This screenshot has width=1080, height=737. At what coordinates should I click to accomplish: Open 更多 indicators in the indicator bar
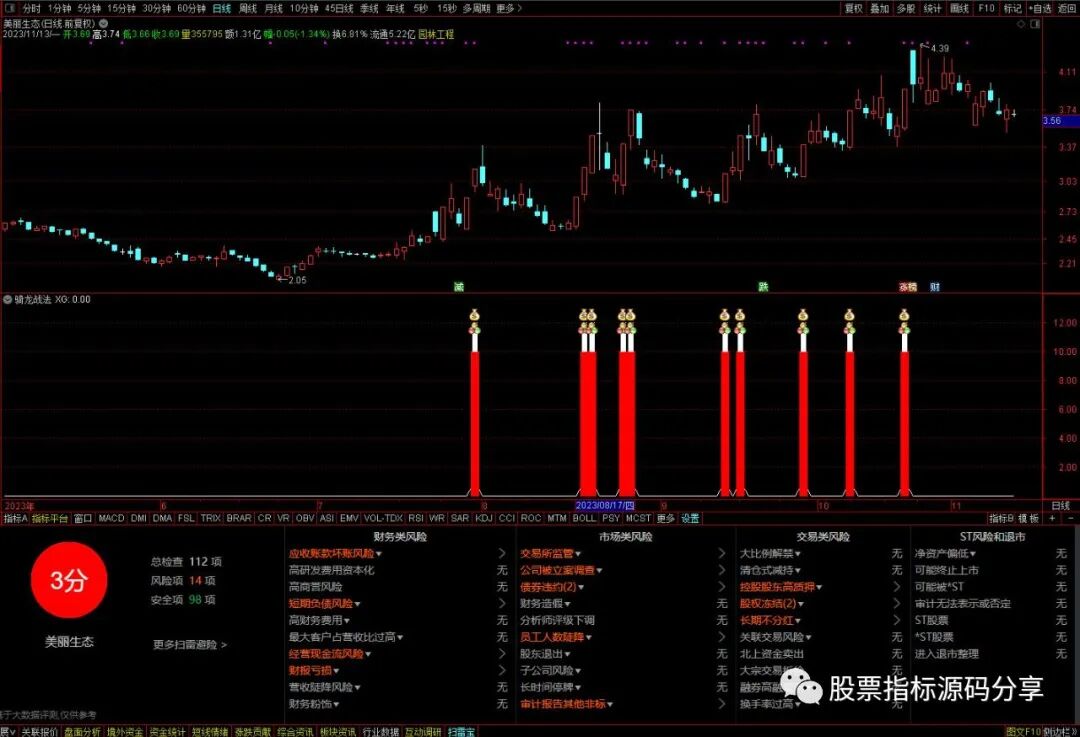coord(665,518)
